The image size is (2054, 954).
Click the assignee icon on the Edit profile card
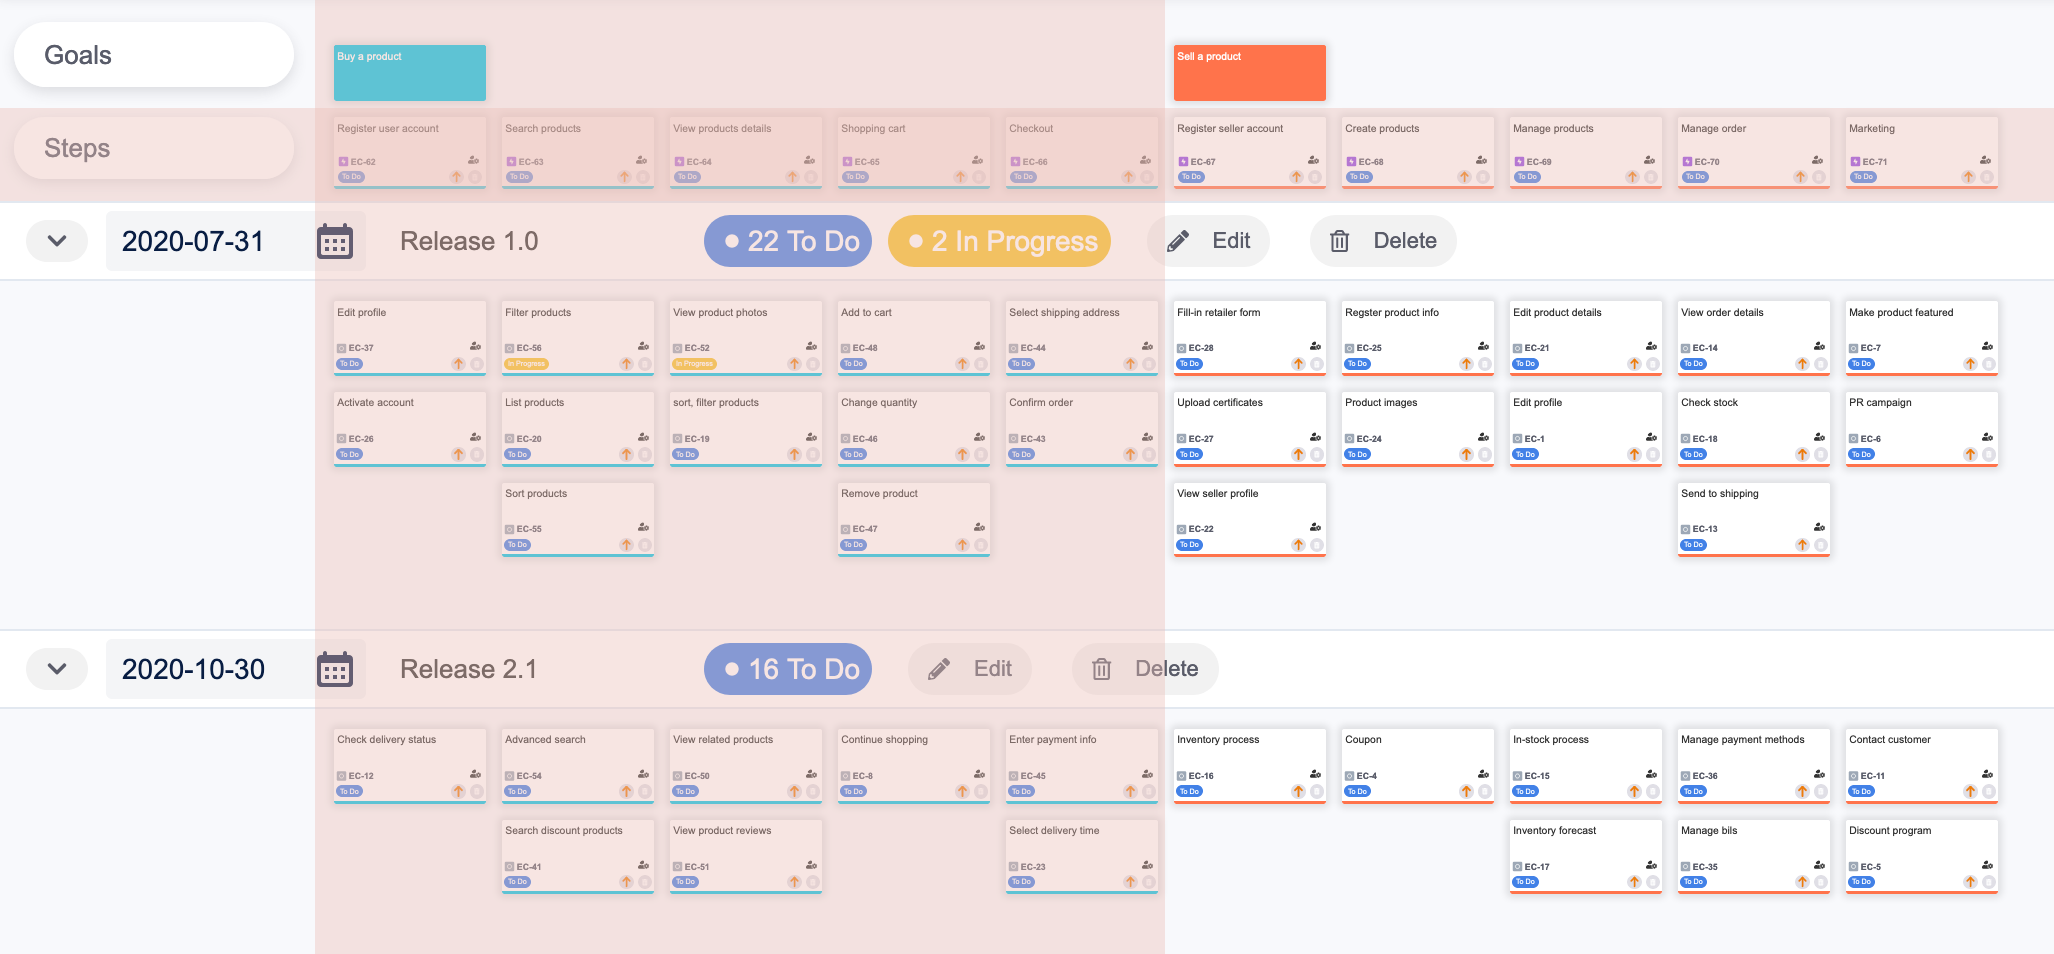tap(476, 347)
